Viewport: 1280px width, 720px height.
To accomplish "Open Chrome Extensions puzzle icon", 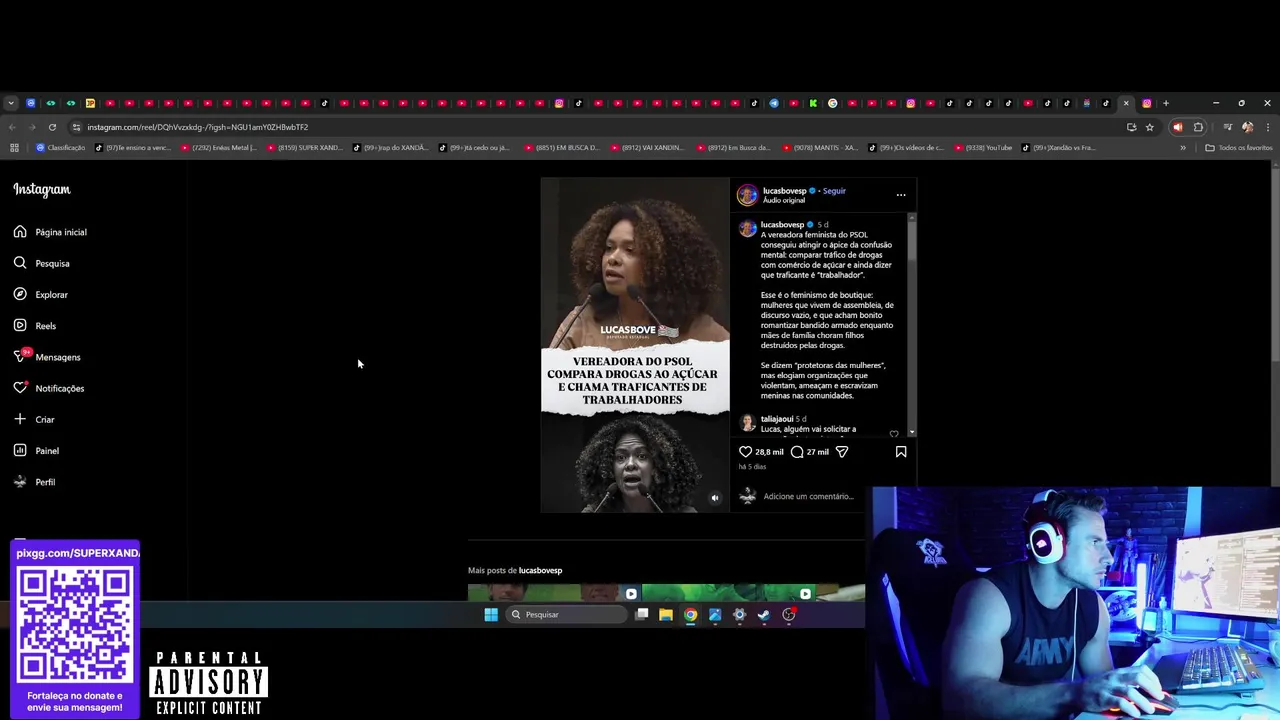I will coord(1198,127).
